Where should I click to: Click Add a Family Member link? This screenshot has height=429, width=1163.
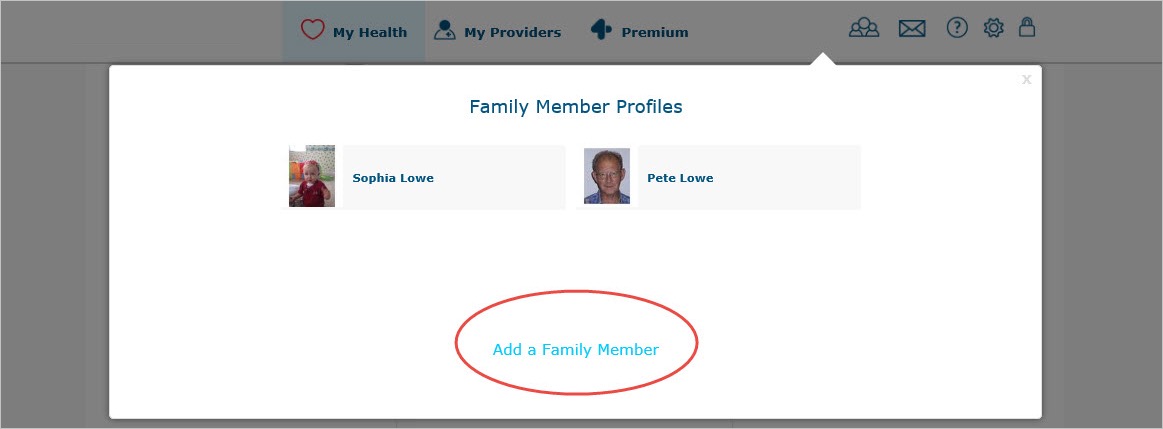tap(576, 350)
